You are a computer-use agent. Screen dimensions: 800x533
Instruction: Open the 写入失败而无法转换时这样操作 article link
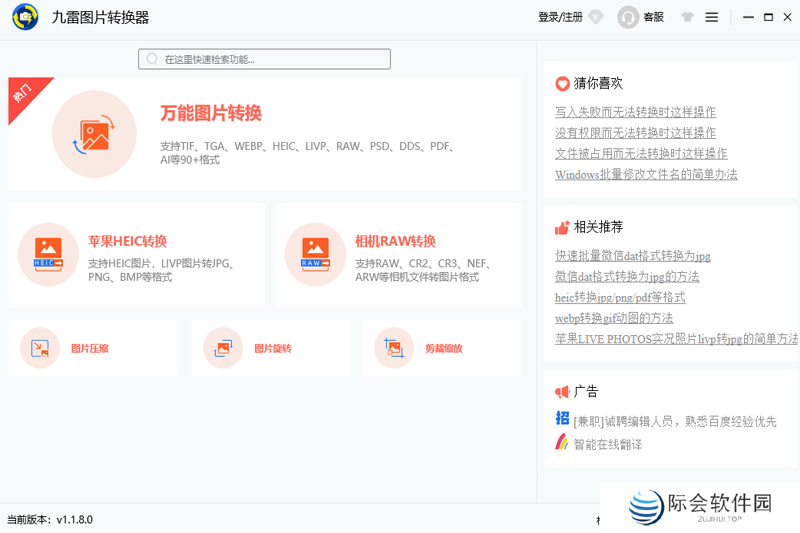pyautogui.click(x=635, y=112)
